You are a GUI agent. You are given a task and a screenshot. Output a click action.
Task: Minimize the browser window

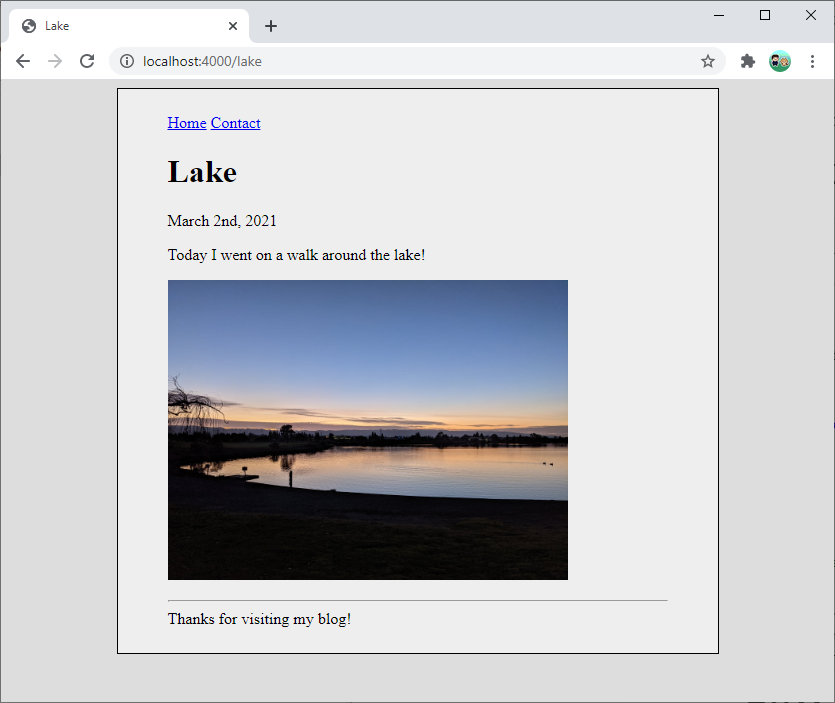point(719,15)
